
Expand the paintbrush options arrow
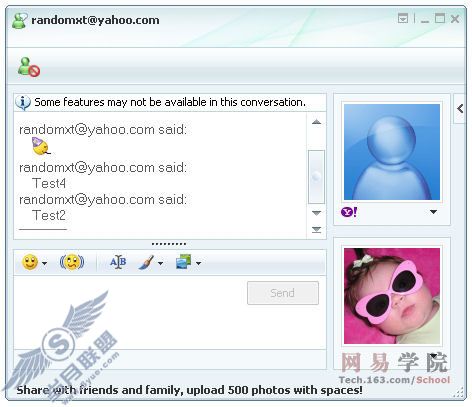coord(161,263)
